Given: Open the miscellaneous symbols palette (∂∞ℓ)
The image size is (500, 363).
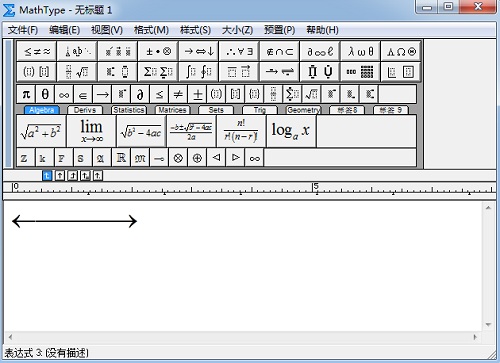Looking at the screenshot, I should (320, 52).
